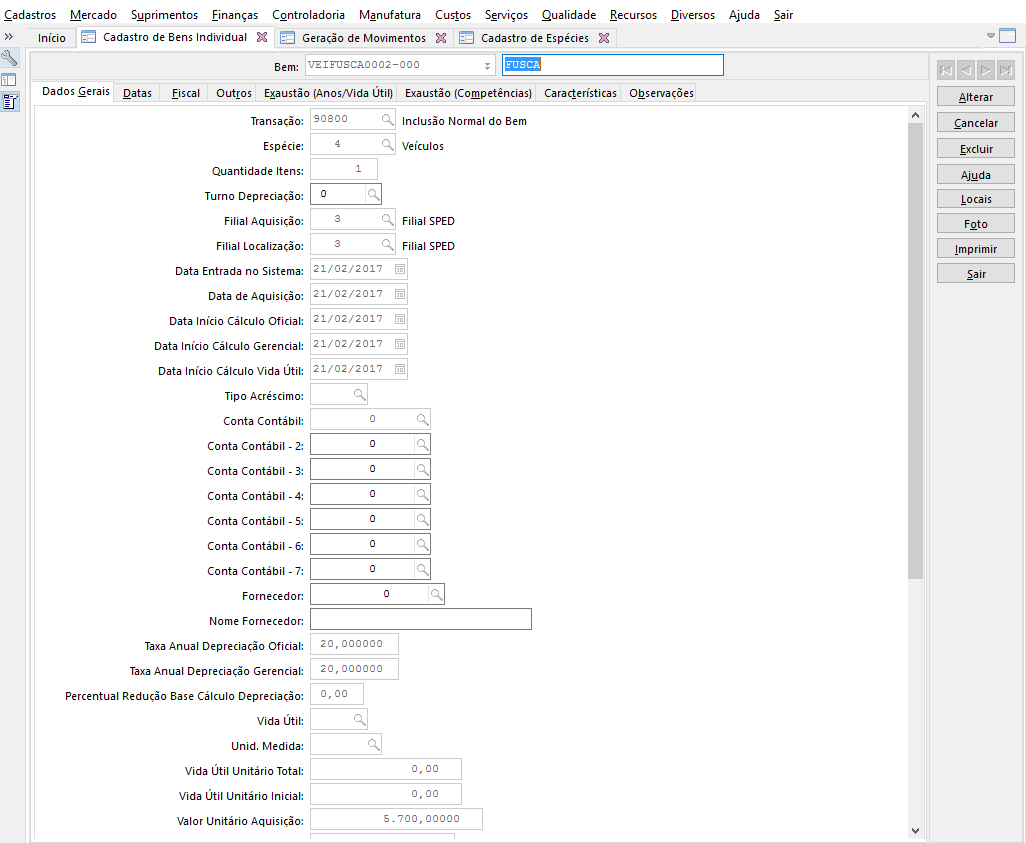Viewport: 1026px width, 843px height.
Task: Close the Cadastro de Espécies tab
Action: pos(604,38)
